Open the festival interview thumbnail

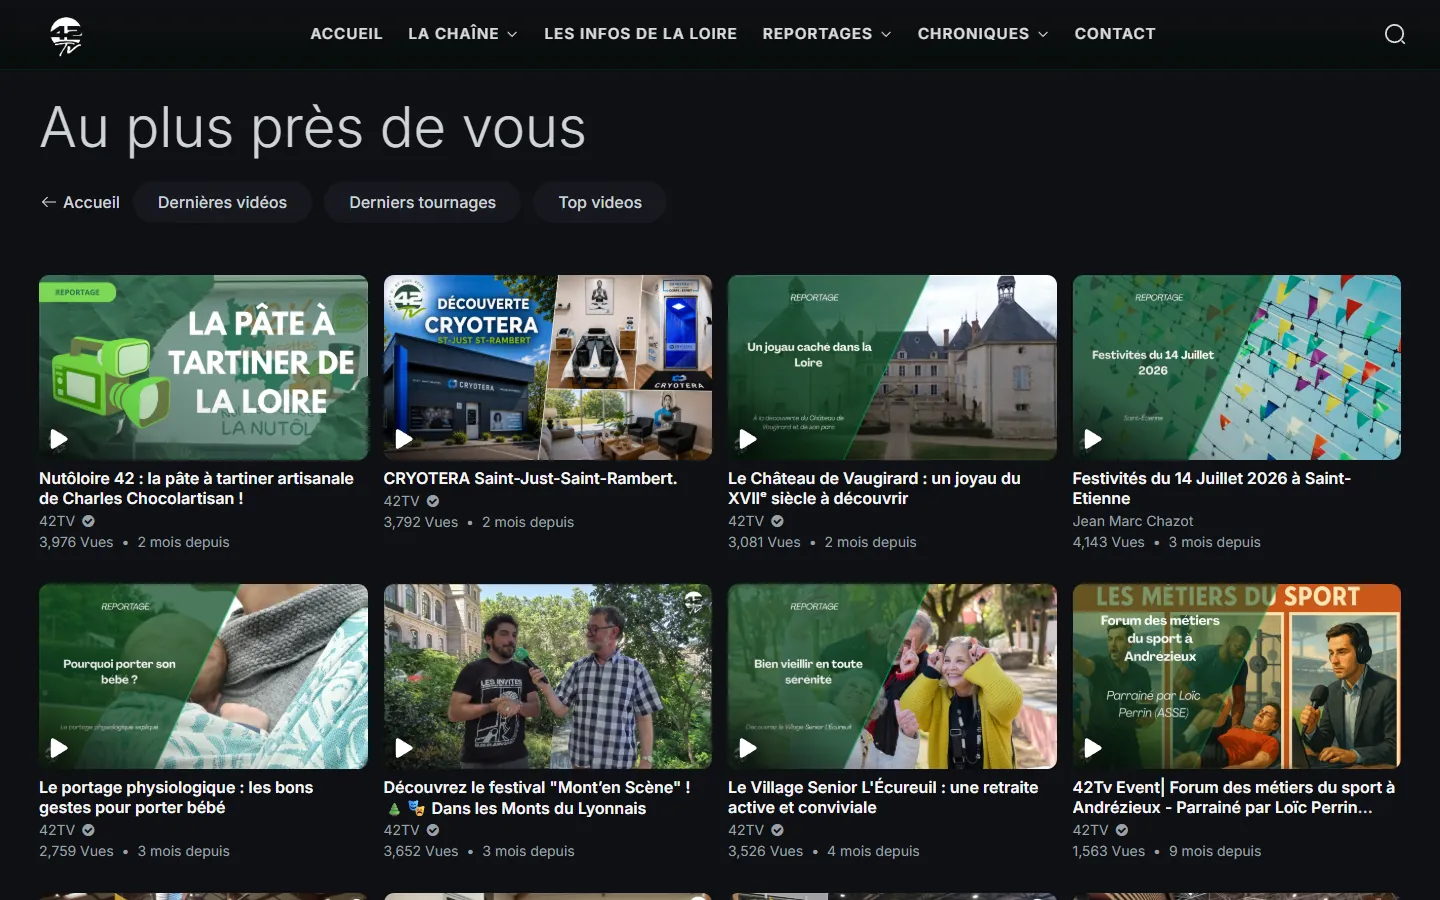tap(548, 676)
